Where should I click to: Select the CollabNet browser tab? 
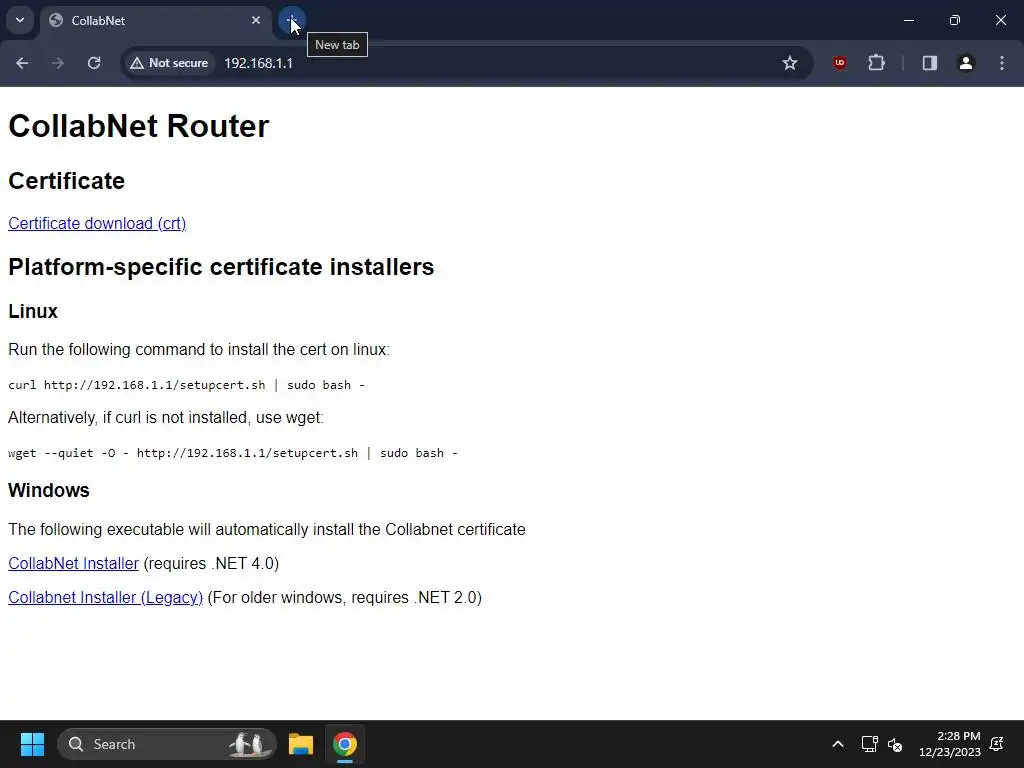157,20
